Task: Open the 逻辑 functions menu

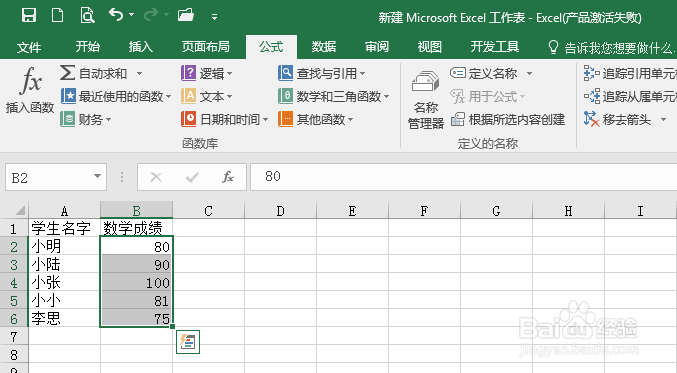Action: pyautogui.click(x=206, y=73)
